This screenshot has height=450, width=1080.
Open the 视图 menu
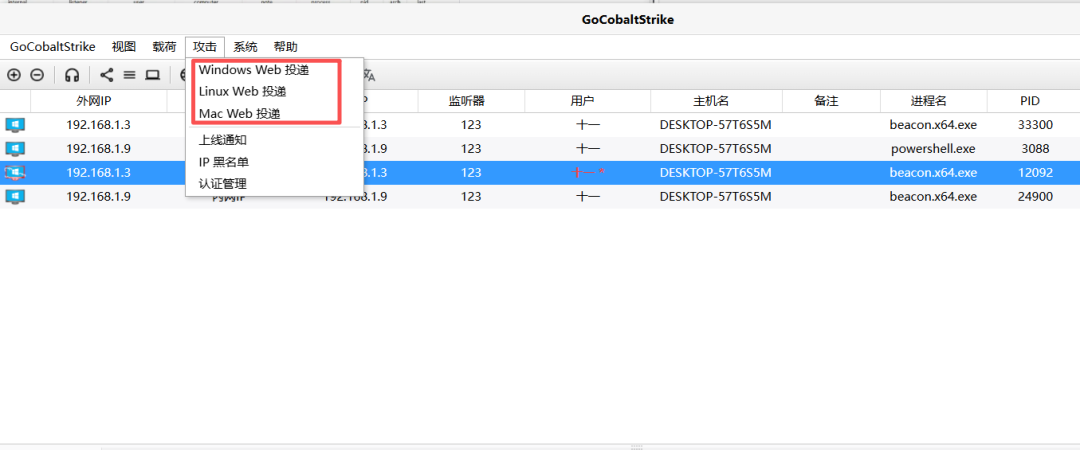click(124, 47)
